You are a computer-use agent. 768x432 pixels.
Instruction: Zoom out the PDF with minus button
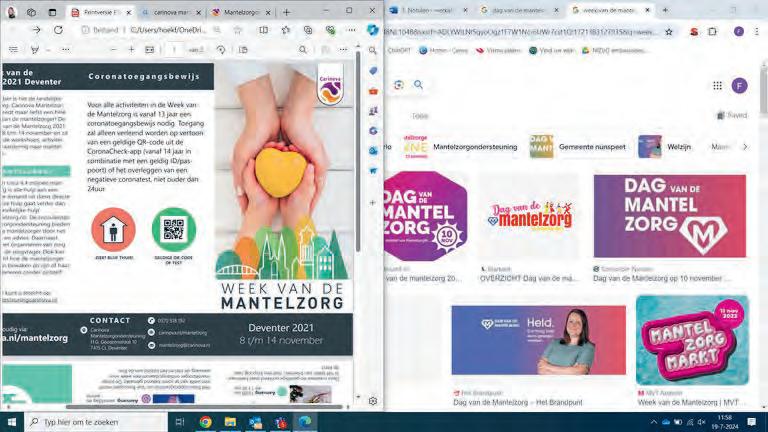click(113, 50)
